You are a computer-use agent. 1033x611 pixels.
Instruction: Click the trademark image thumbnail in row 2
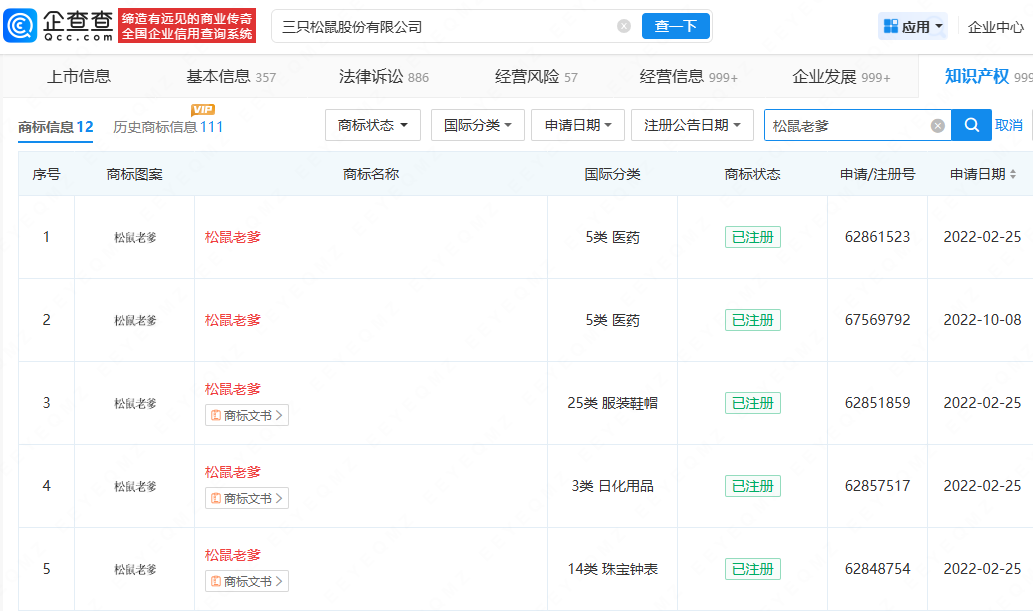(133, 320)
